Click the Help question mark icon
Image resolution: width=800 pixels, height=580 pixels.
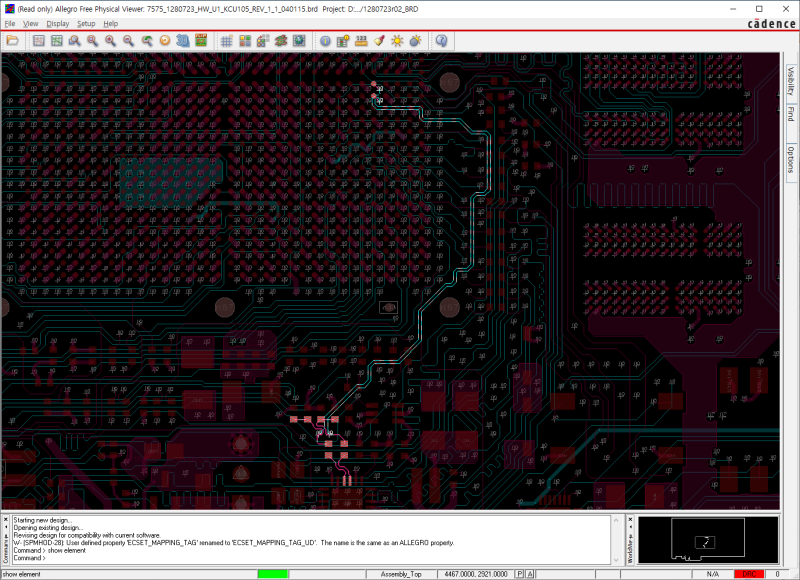[x=441, y=41]
